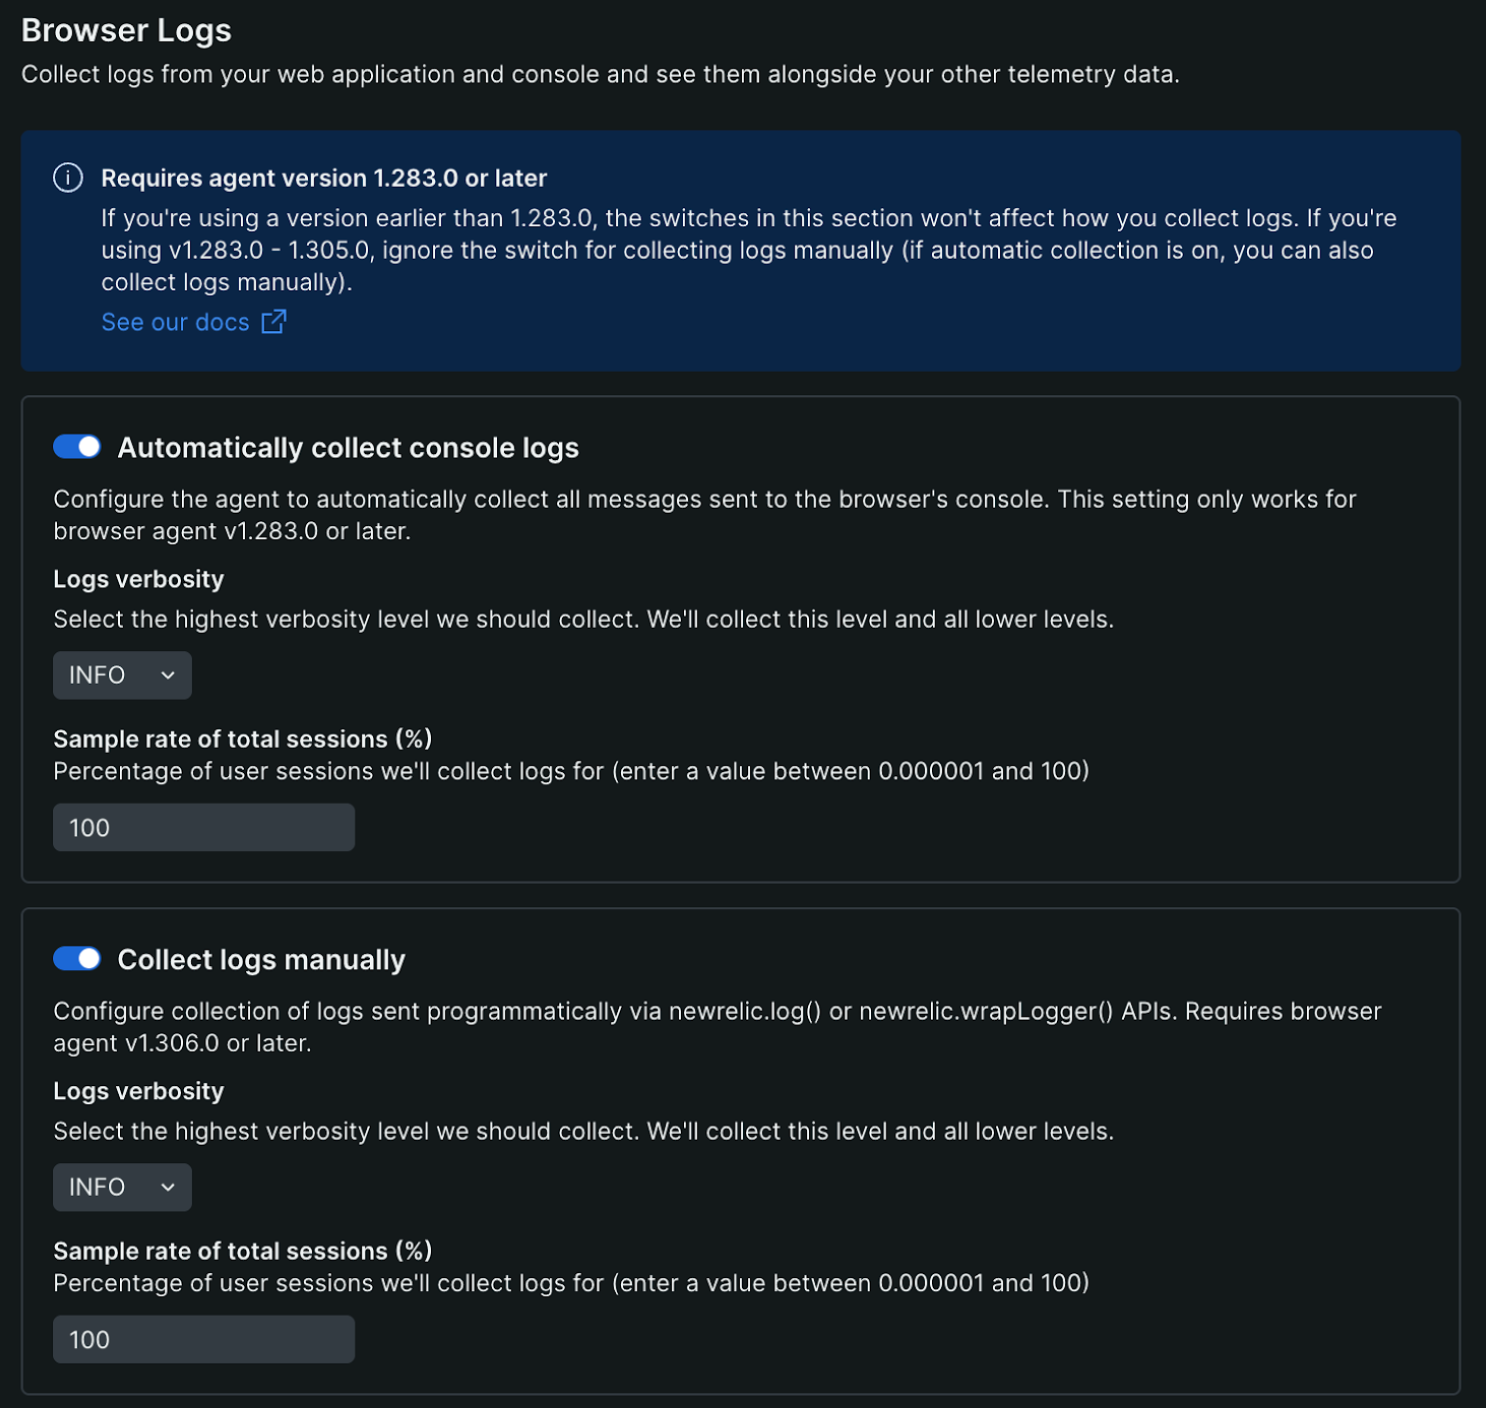The image size is (1486, 1408).
Task: Select the first sample rate input showing 100
Action: pyautogui.click(x=203, y=827)
